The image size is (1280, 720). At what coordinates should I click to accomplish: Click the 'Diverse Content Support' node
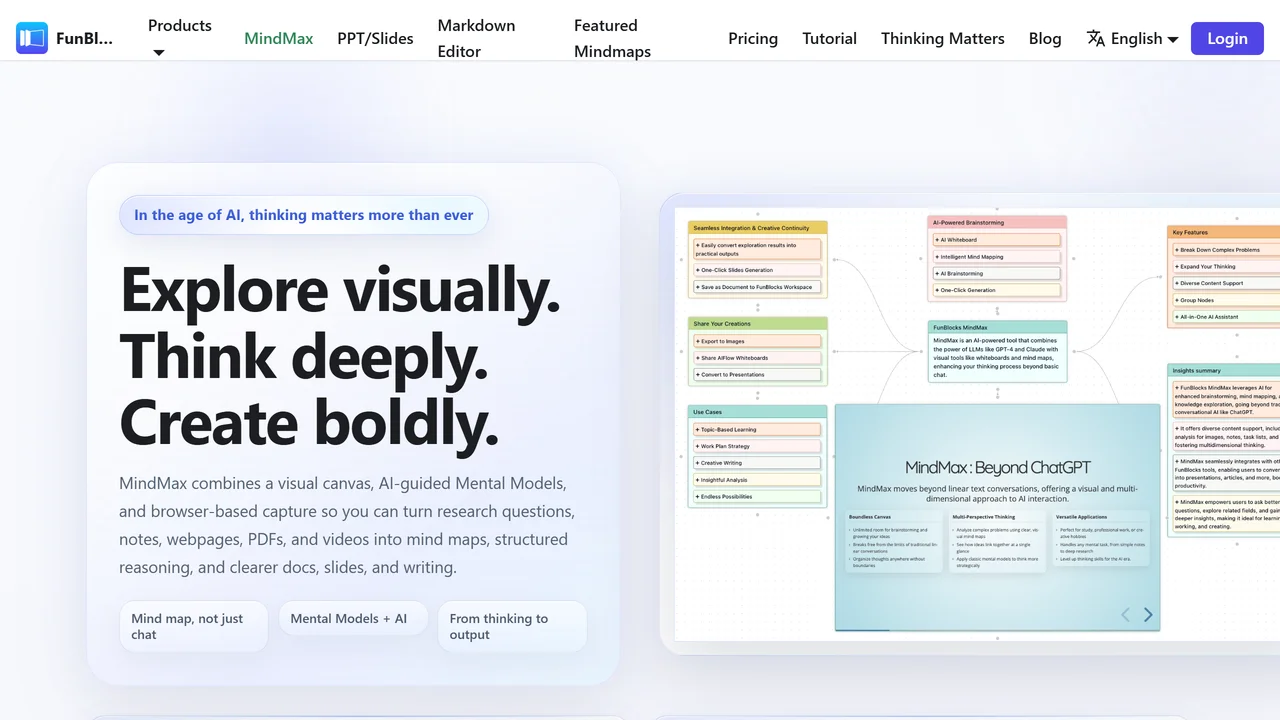pyautogui.click(x=1226, y=283)
